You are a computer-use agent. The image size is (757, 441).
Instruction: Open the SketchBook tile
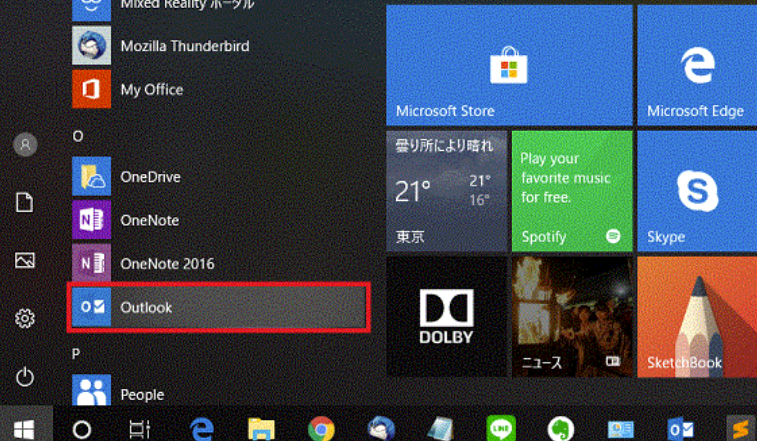point(697,317)
